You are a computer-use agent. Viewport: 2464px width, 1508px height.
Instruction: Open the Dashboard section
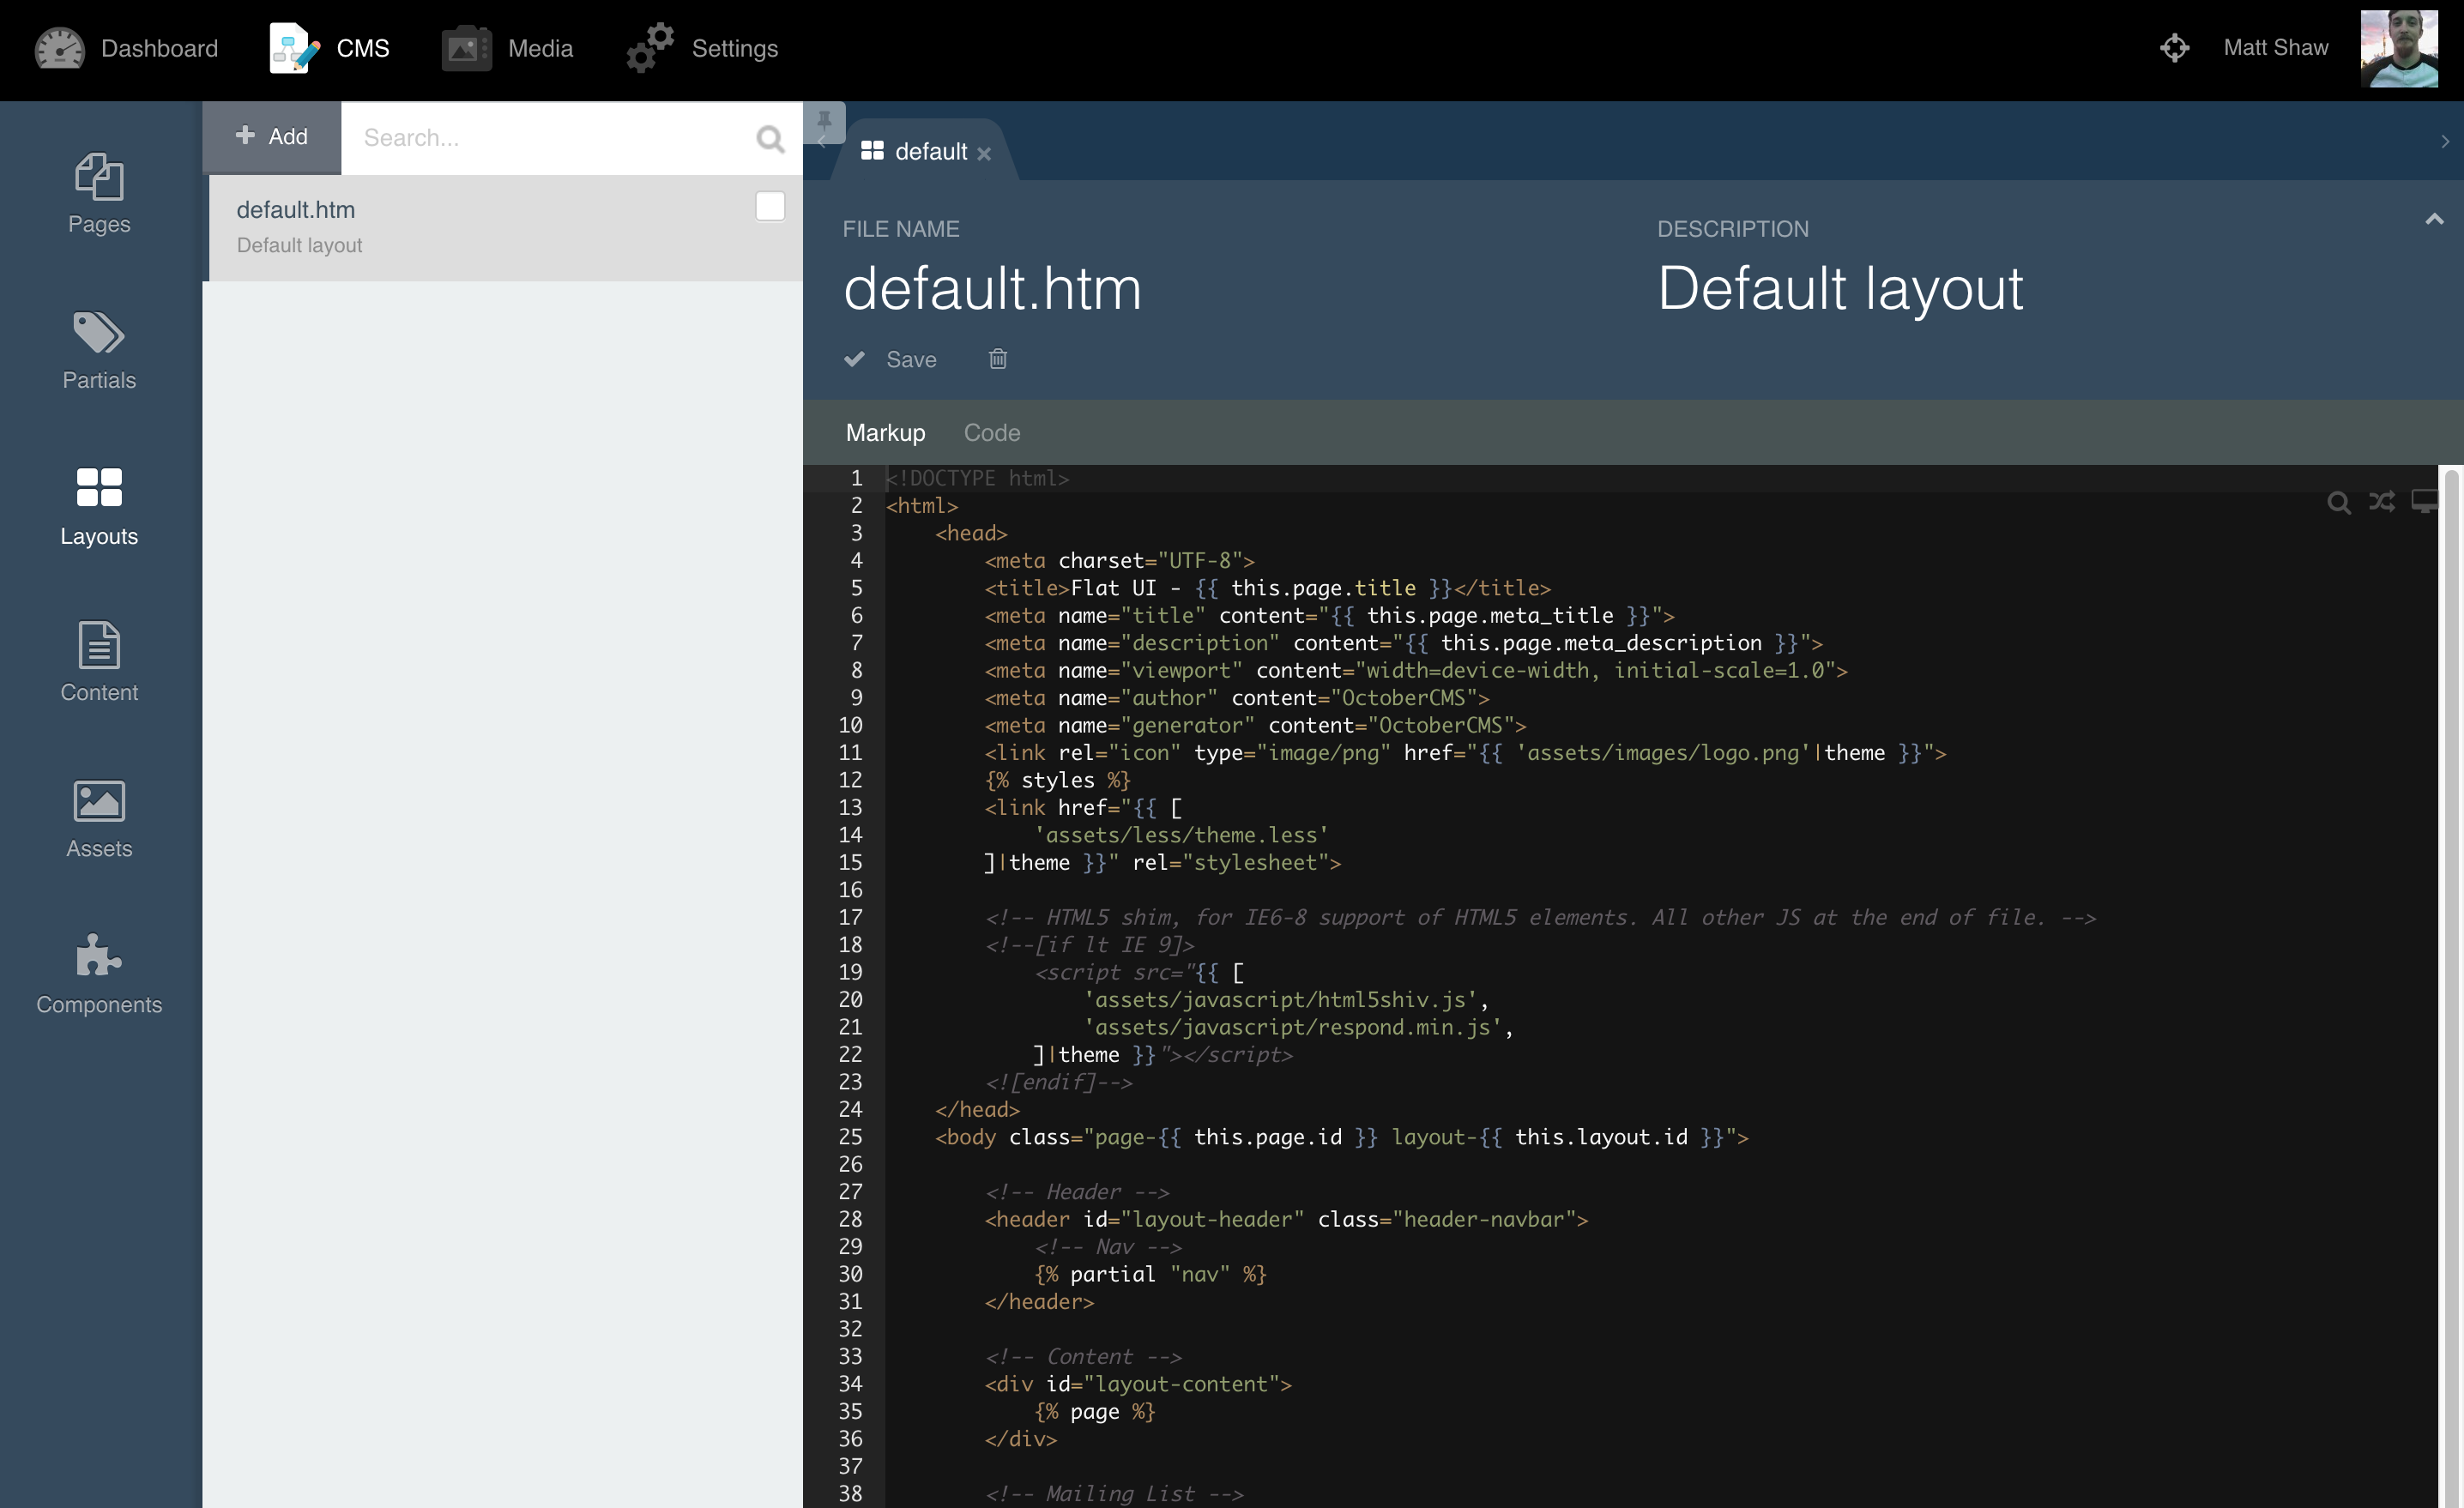[x=126, y=48]
